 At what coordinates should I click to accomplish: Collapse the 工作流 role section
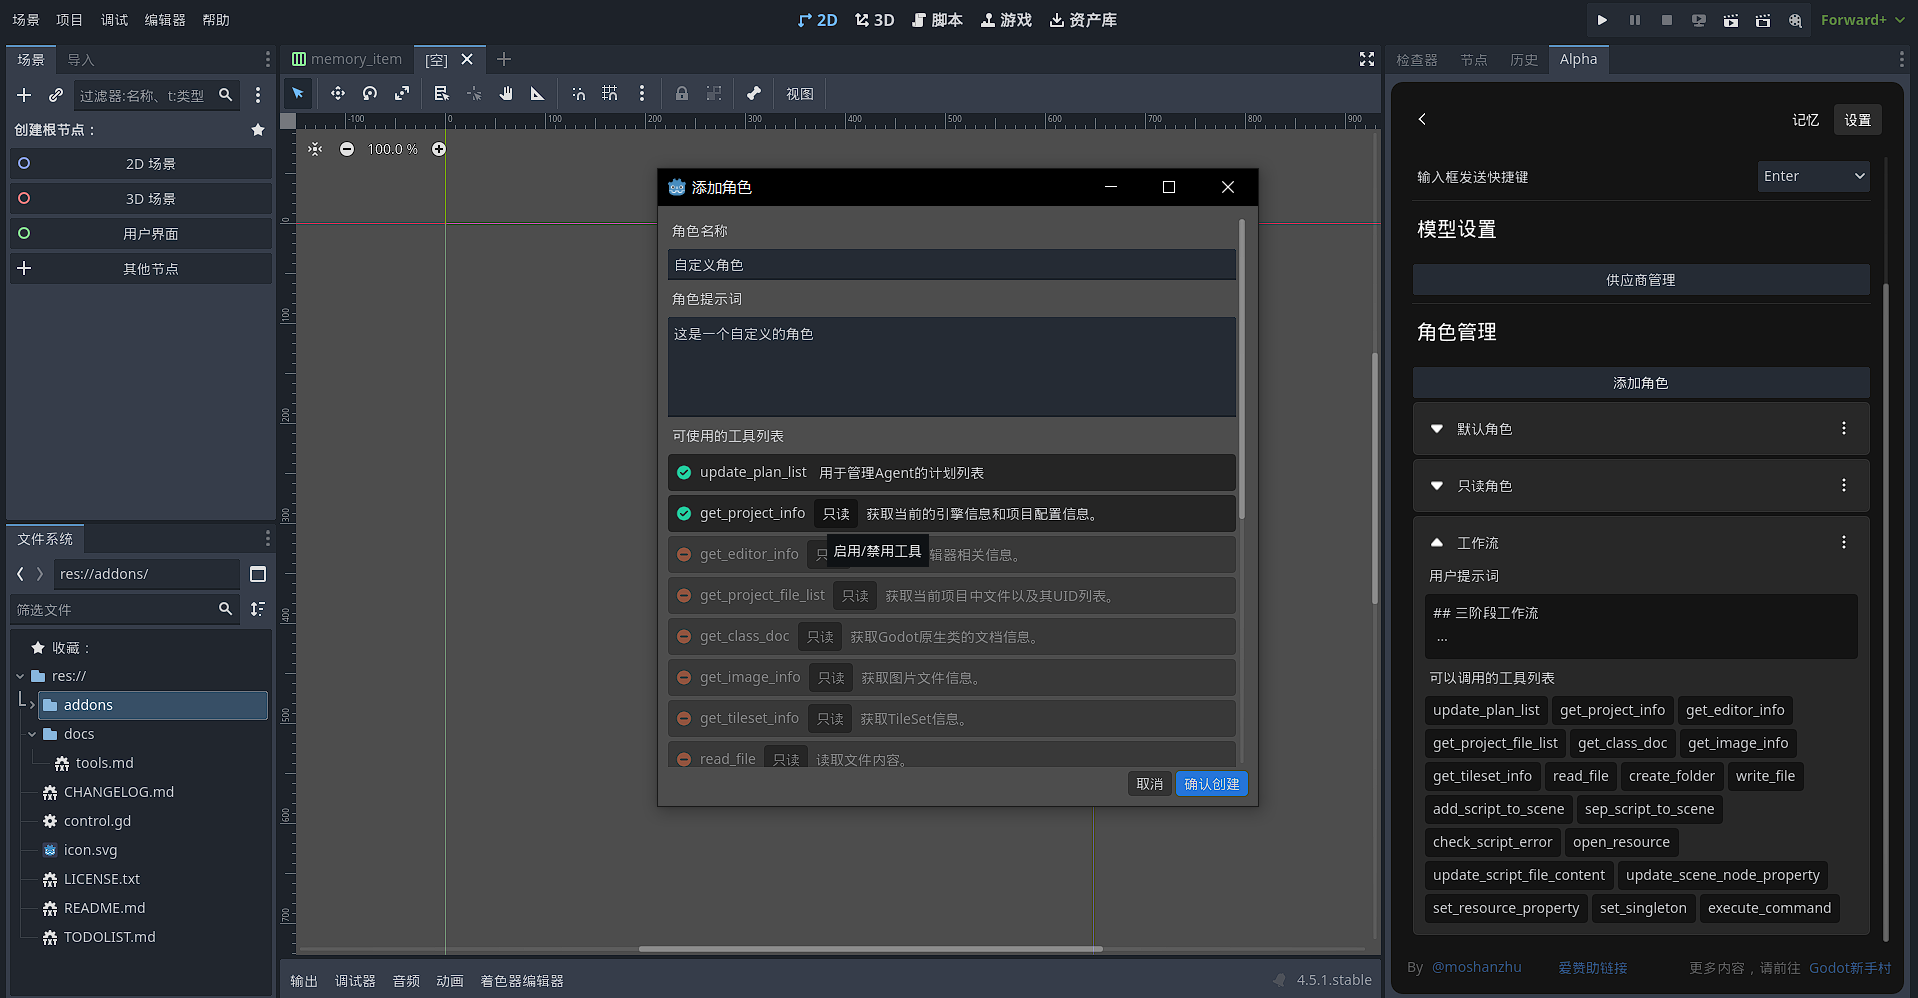pyautogui.click(x=1437, y=543)
